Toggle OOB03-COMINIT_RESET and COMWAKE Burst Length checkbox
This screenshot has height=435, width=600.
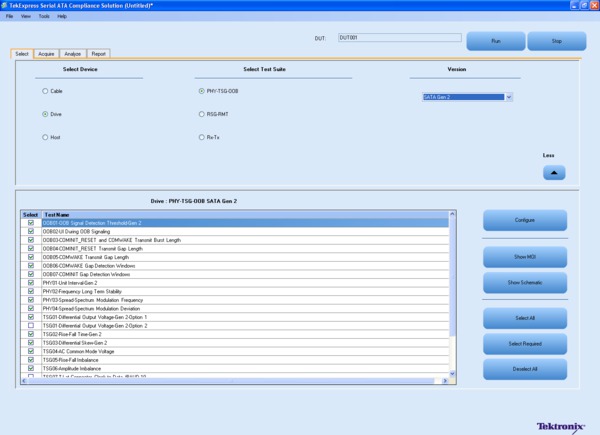[x=31, y=240]
